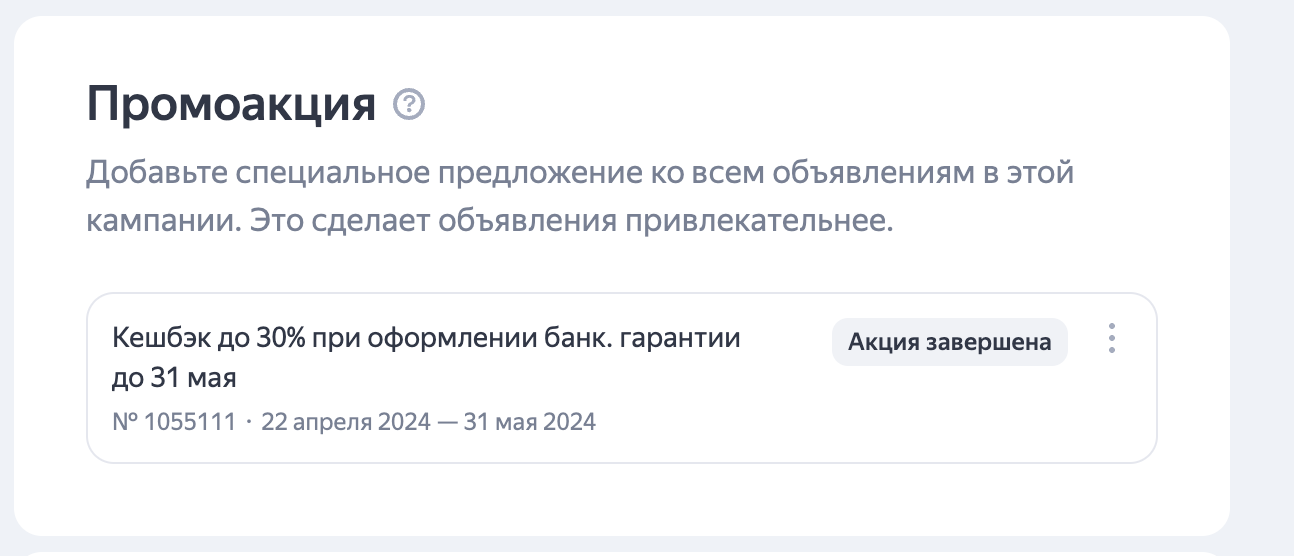1294x556 pixels.
Task: Click the question mark help icon beside Промоакция
Action: coord(409,104)
